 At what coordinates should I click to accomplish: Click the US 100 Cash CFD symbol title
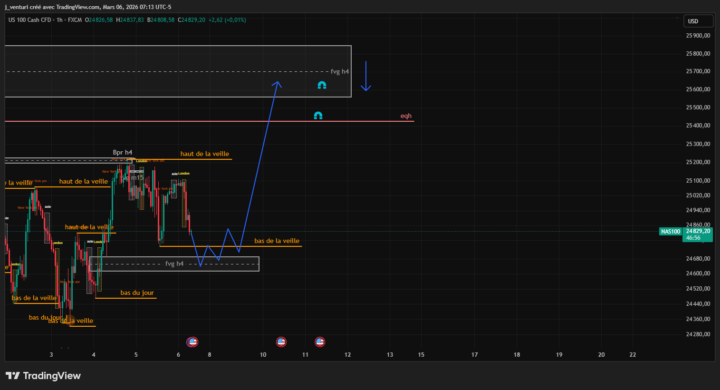click(30, 20)
